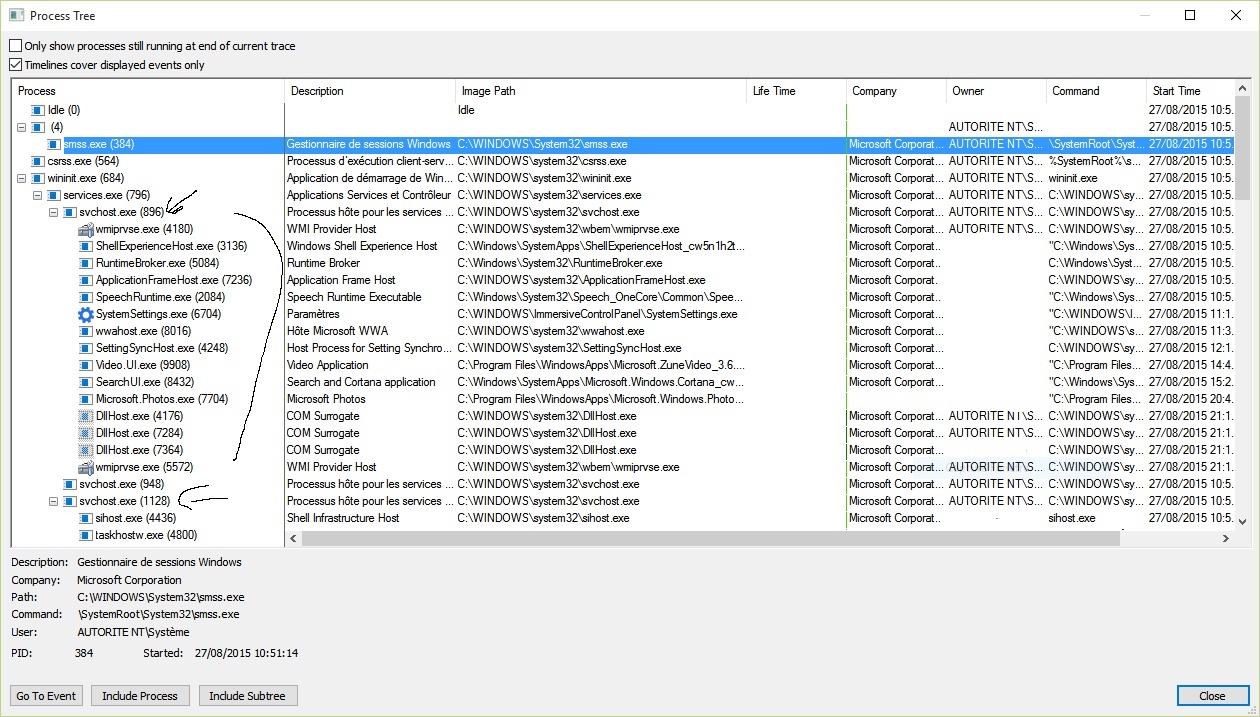
Task: Collapse the svchost.exe (1128) node
Action: point(54,501)
